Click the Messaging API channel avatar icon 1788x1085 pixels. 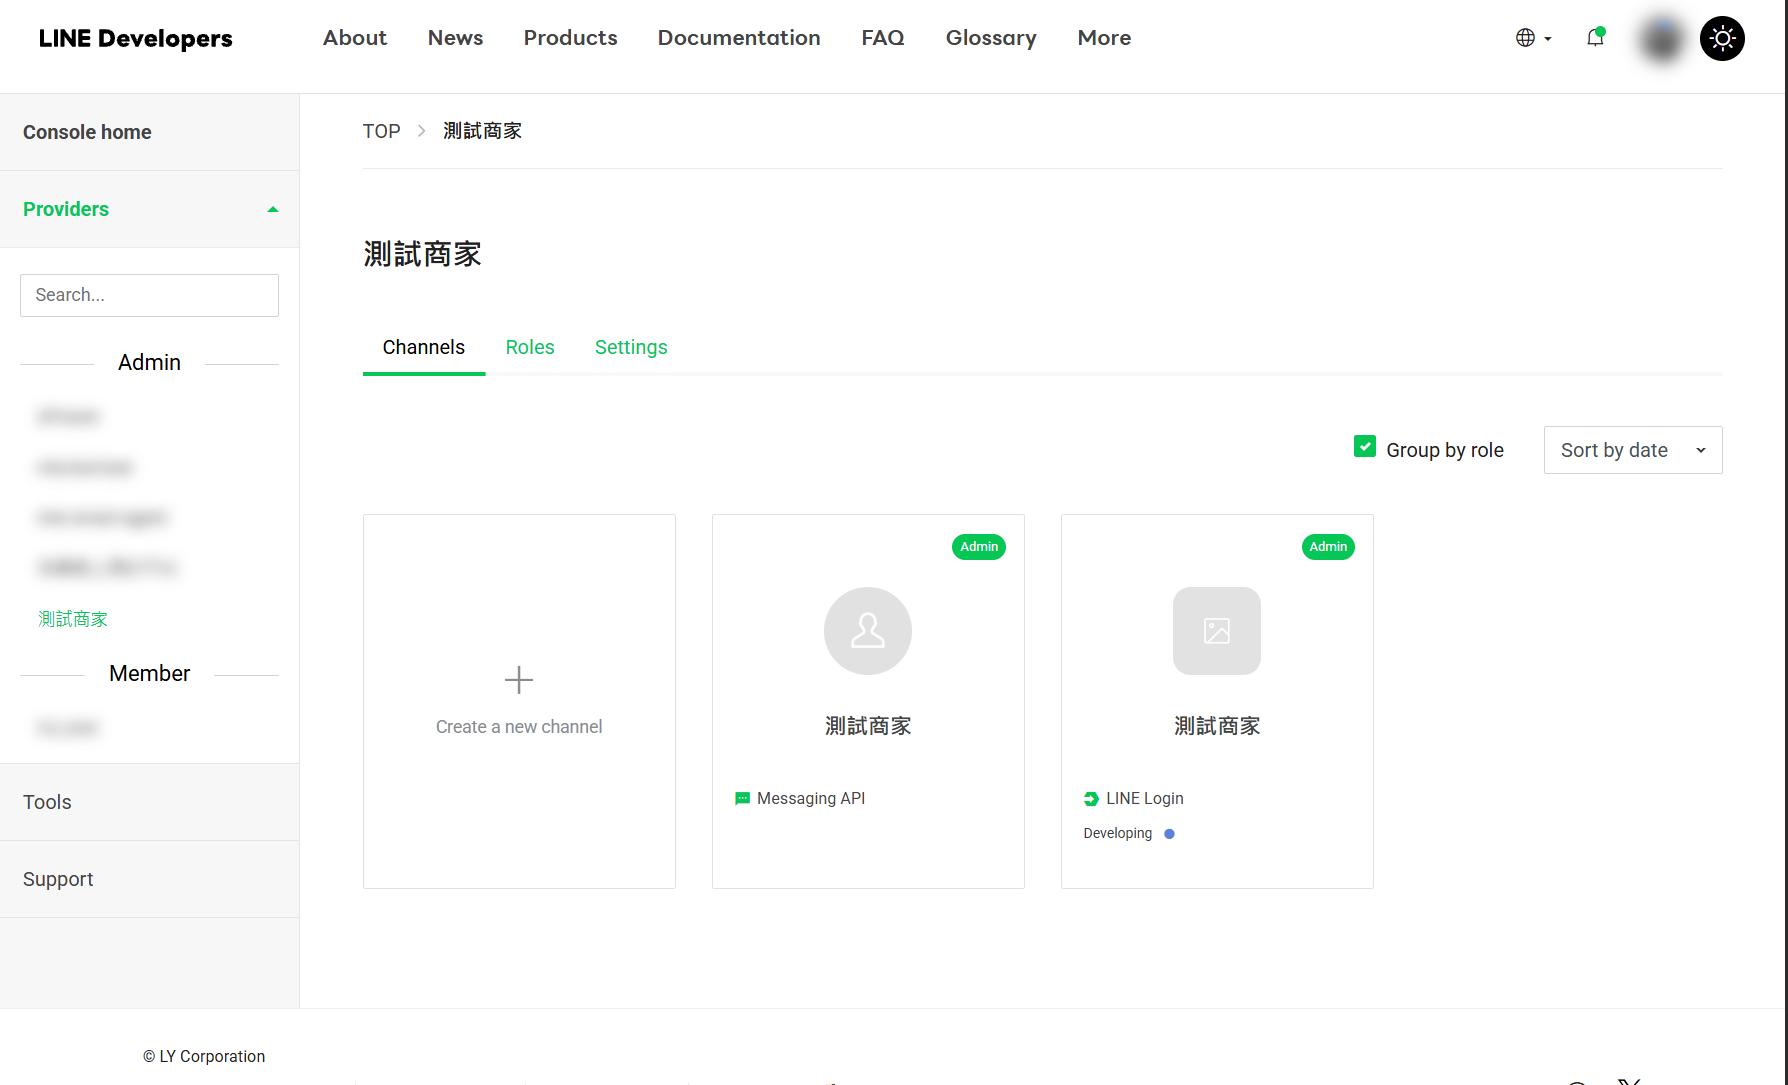click(868, 631)
